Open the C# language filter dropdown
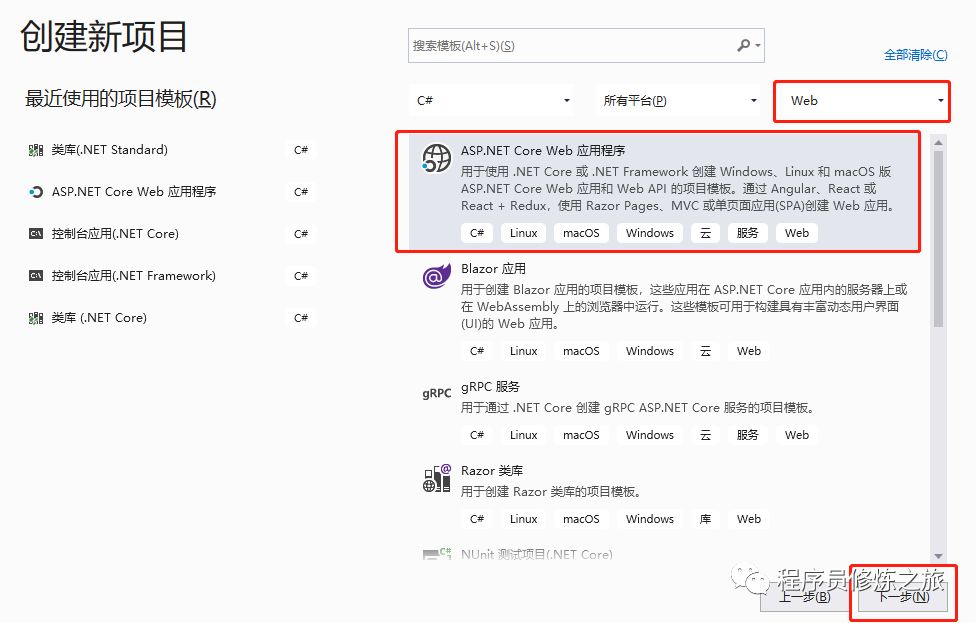Image resolution: width=976 pixels, height=623 pixels. click(x=493, y=101)
